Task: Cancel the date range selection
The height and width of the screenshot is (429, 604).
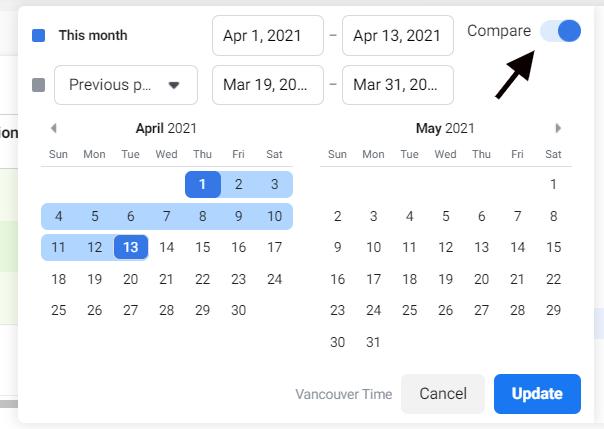Action: pos(443,394)
